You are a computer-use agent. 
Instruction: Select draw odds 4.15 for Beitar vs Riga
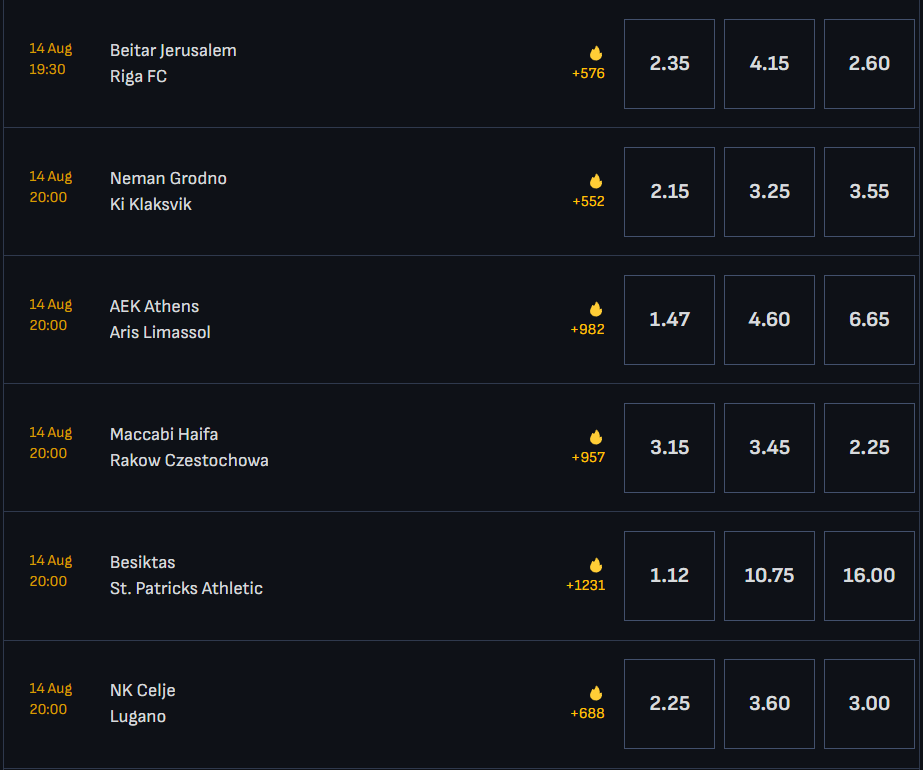tap(769, 64)
